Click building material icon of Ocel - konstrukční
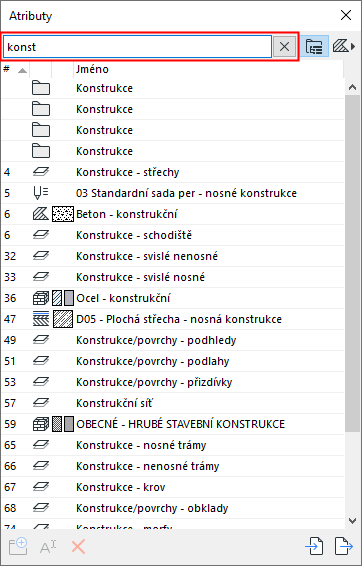The width and height of the screenshot is (362, 566). [x=41, y=298]
